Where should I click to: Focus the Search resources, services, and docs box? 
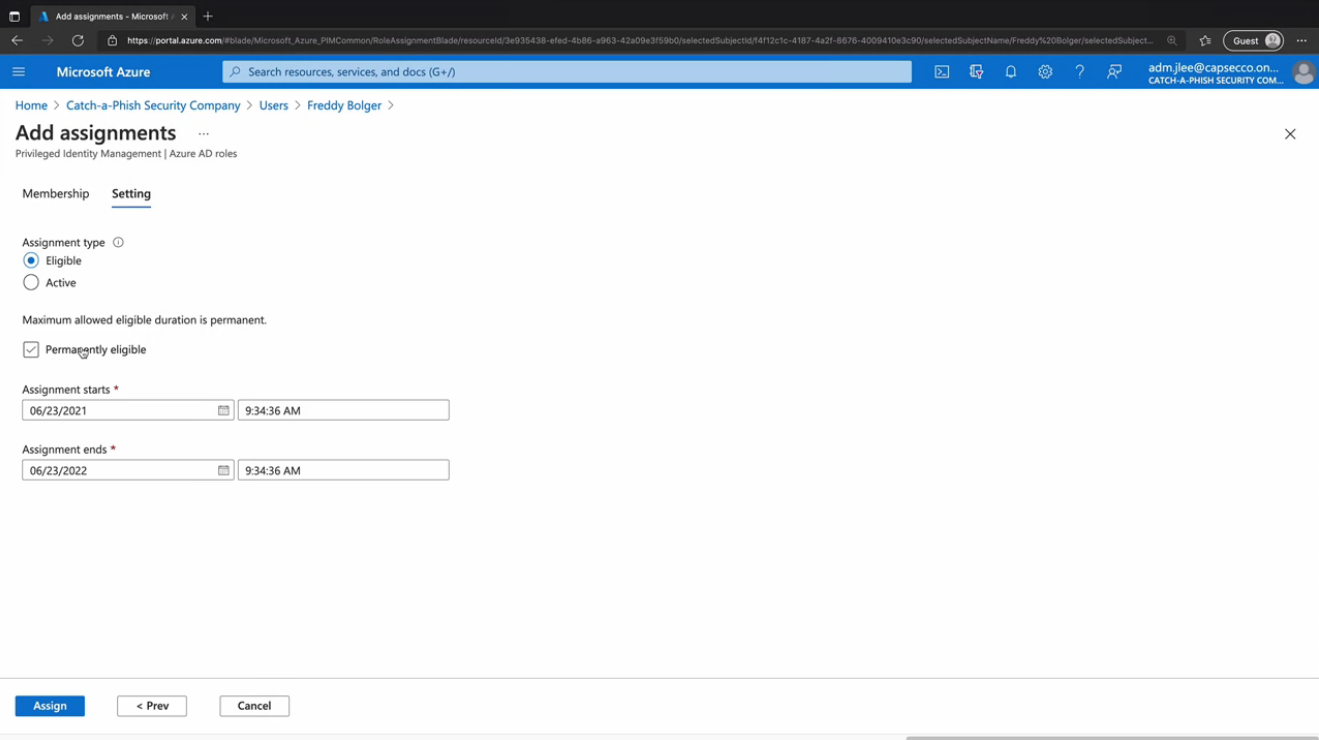567,72
